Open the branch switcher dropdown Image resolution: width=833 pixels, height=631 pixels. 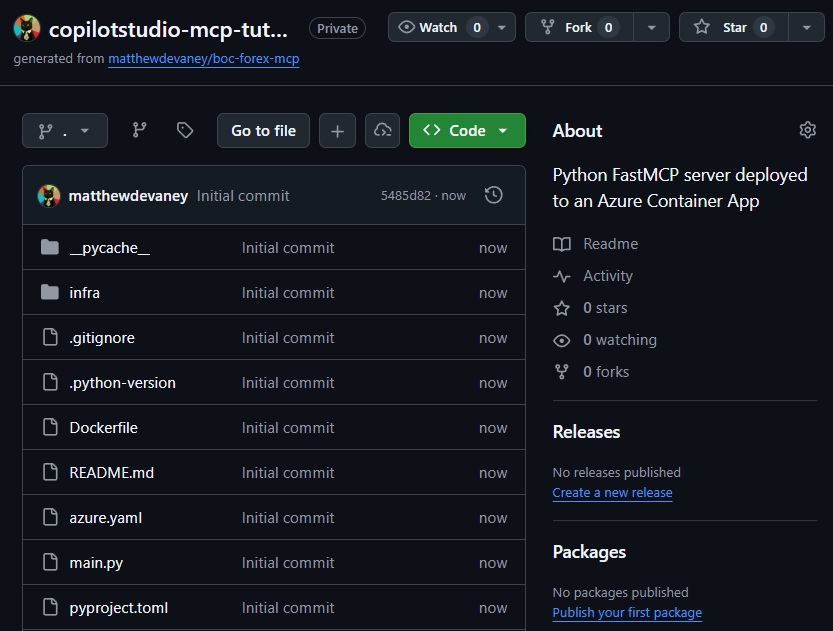65,131
